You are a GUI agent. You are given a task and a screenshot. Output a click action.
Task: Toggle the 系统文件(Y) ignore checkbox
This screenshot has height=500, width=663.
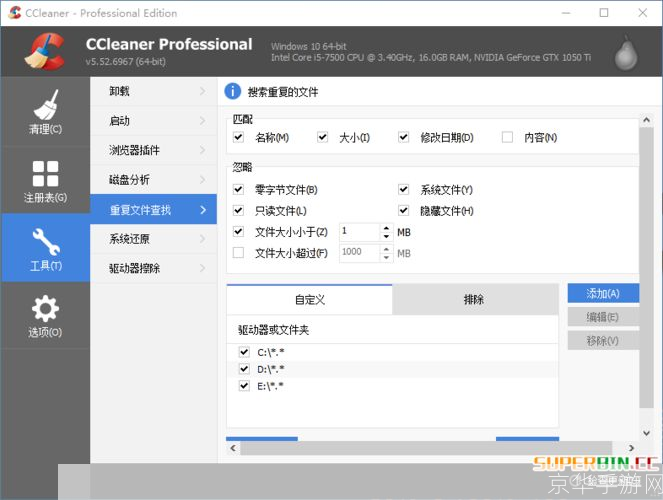404,190
